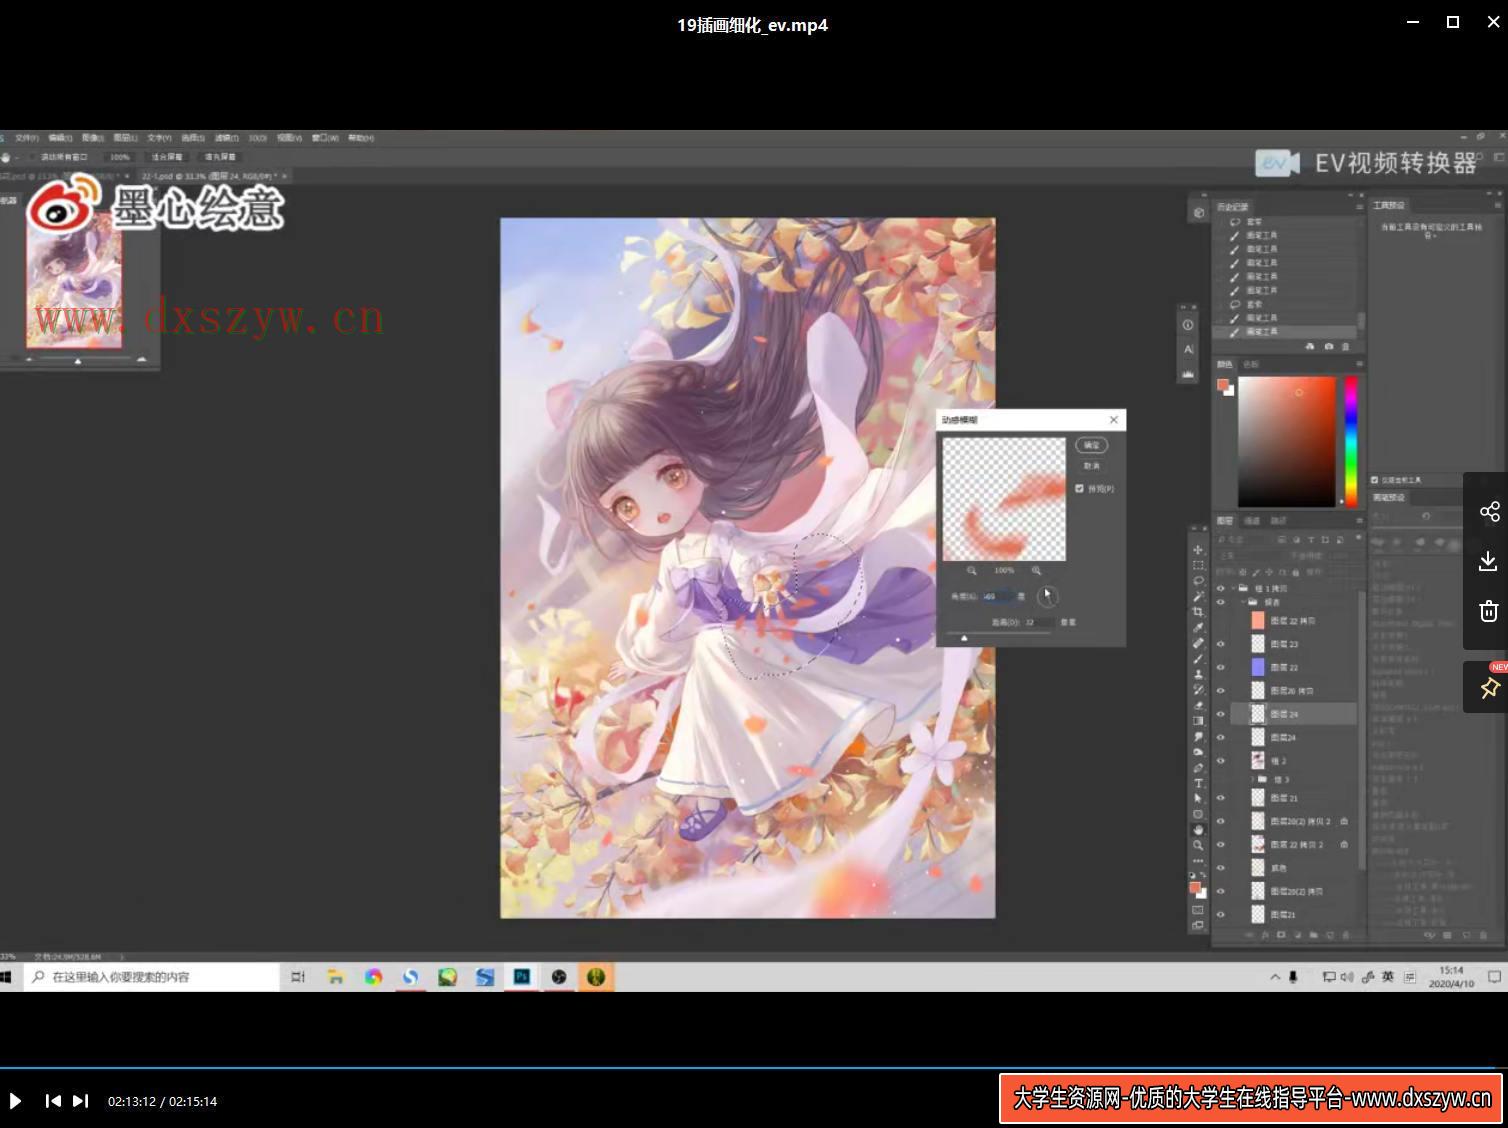Select the Eyedropper tool
The width and height of the screenshot is (1508, 1128).
1198,627
